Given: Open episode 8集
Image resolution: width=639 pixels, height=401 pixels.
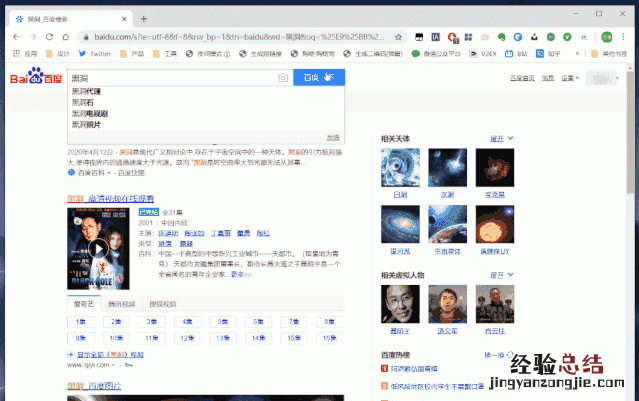Looking at the screenshot, I should coord(329,322).
